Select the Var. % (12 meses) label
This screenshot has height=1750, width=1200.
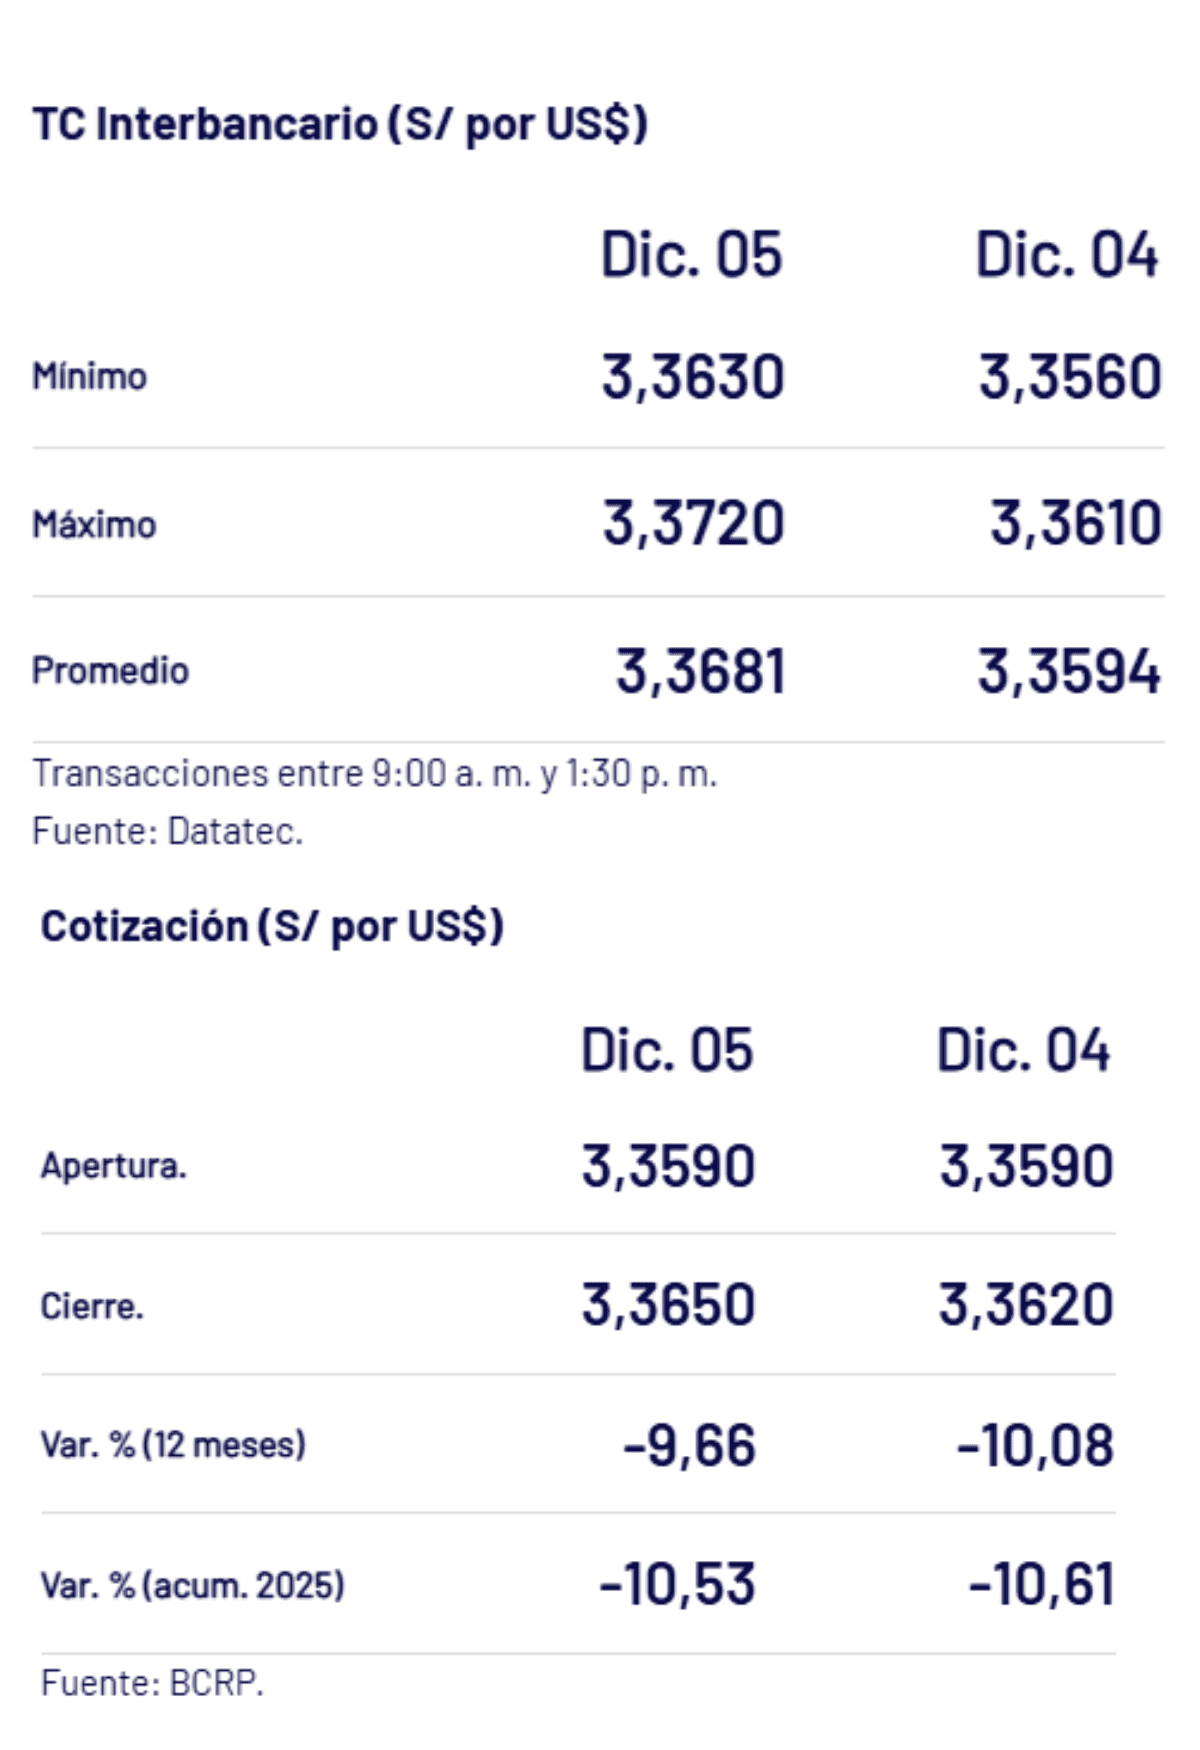(x=173, y=1445)
